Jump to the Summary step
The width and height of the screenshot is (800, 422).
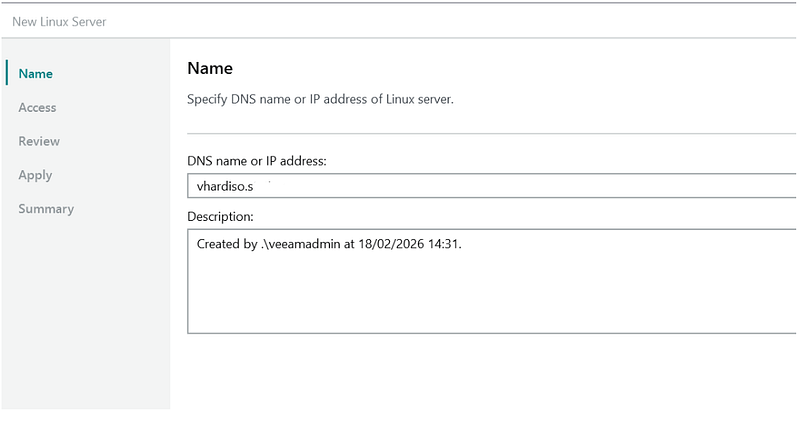pyautogui.click(x=46, y=209)
